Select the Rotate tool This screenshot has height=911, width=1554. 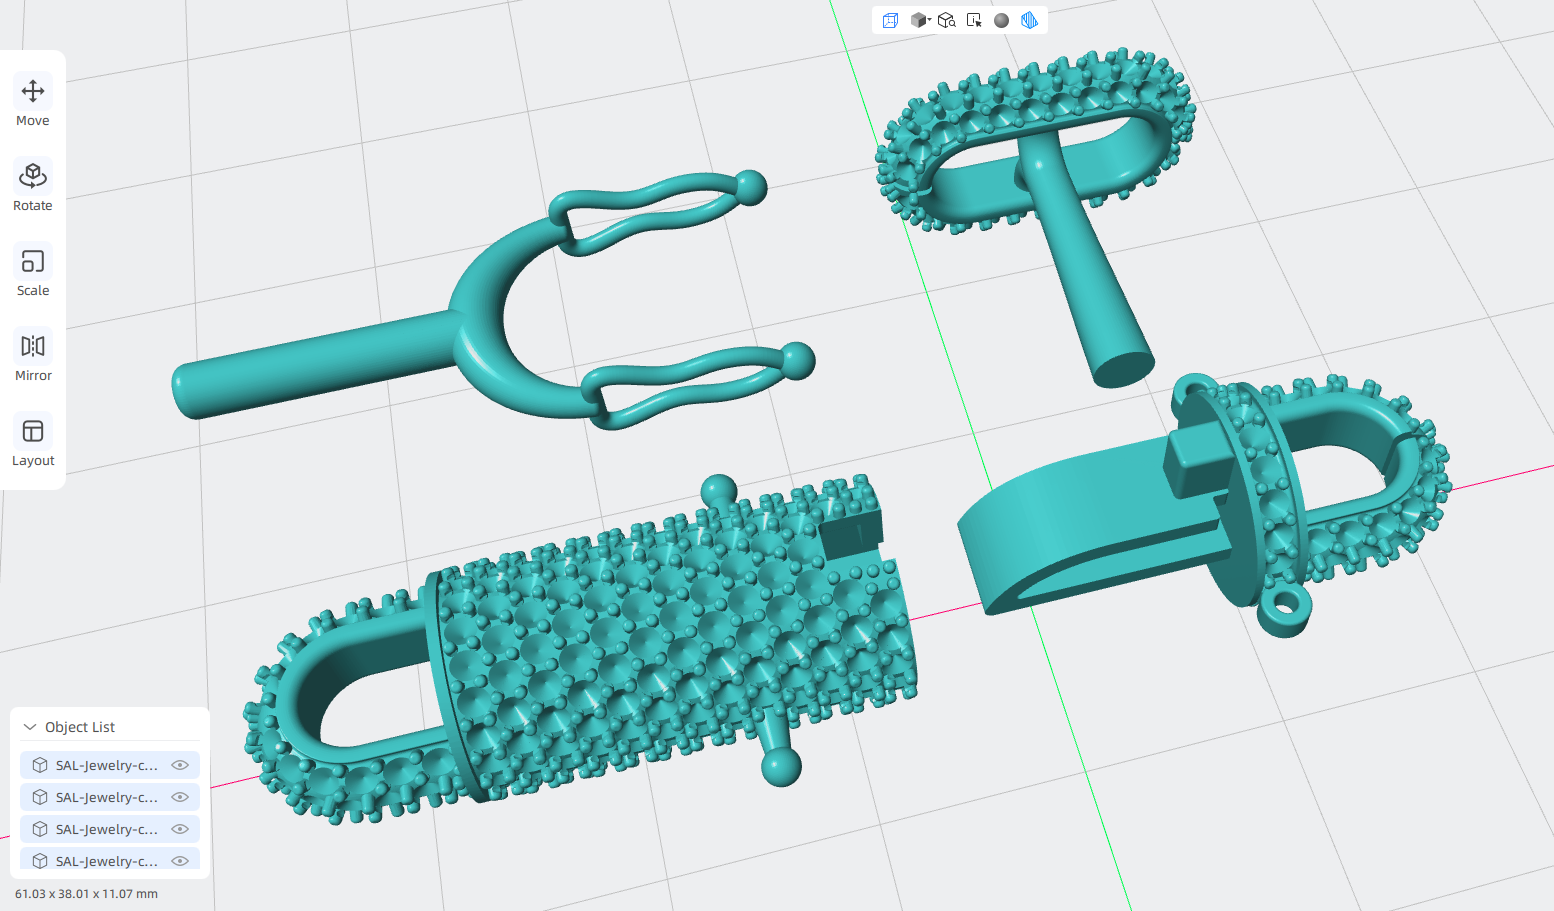pos(33,187)
